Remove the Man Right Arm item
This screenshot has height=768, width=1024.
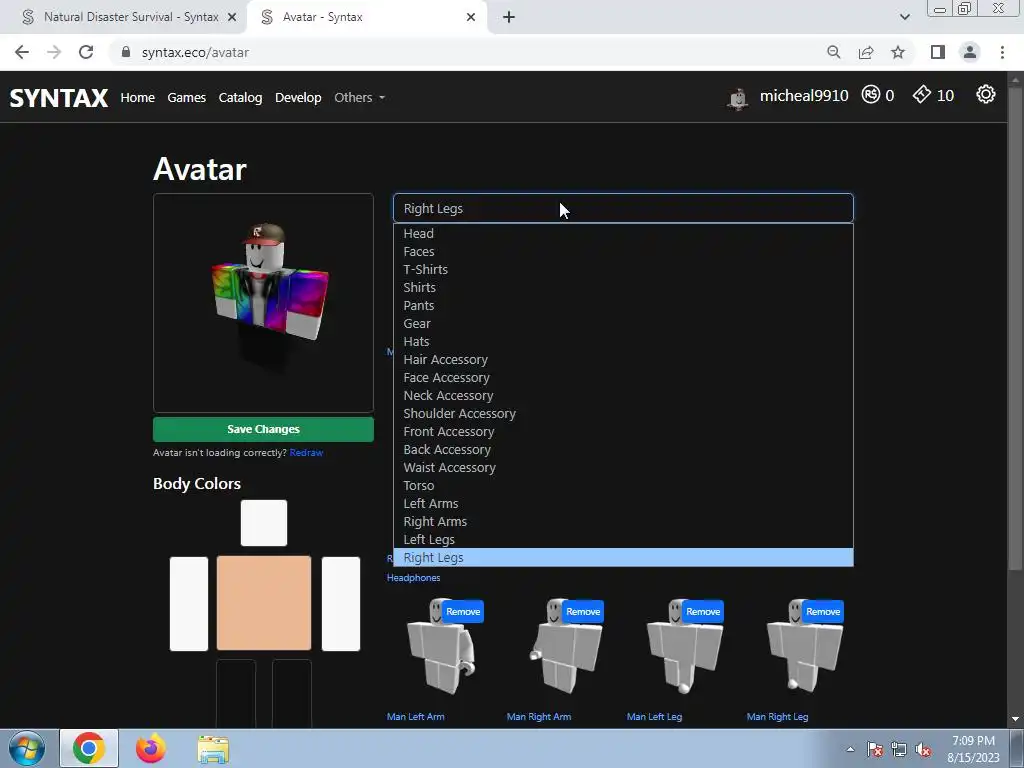583,612
